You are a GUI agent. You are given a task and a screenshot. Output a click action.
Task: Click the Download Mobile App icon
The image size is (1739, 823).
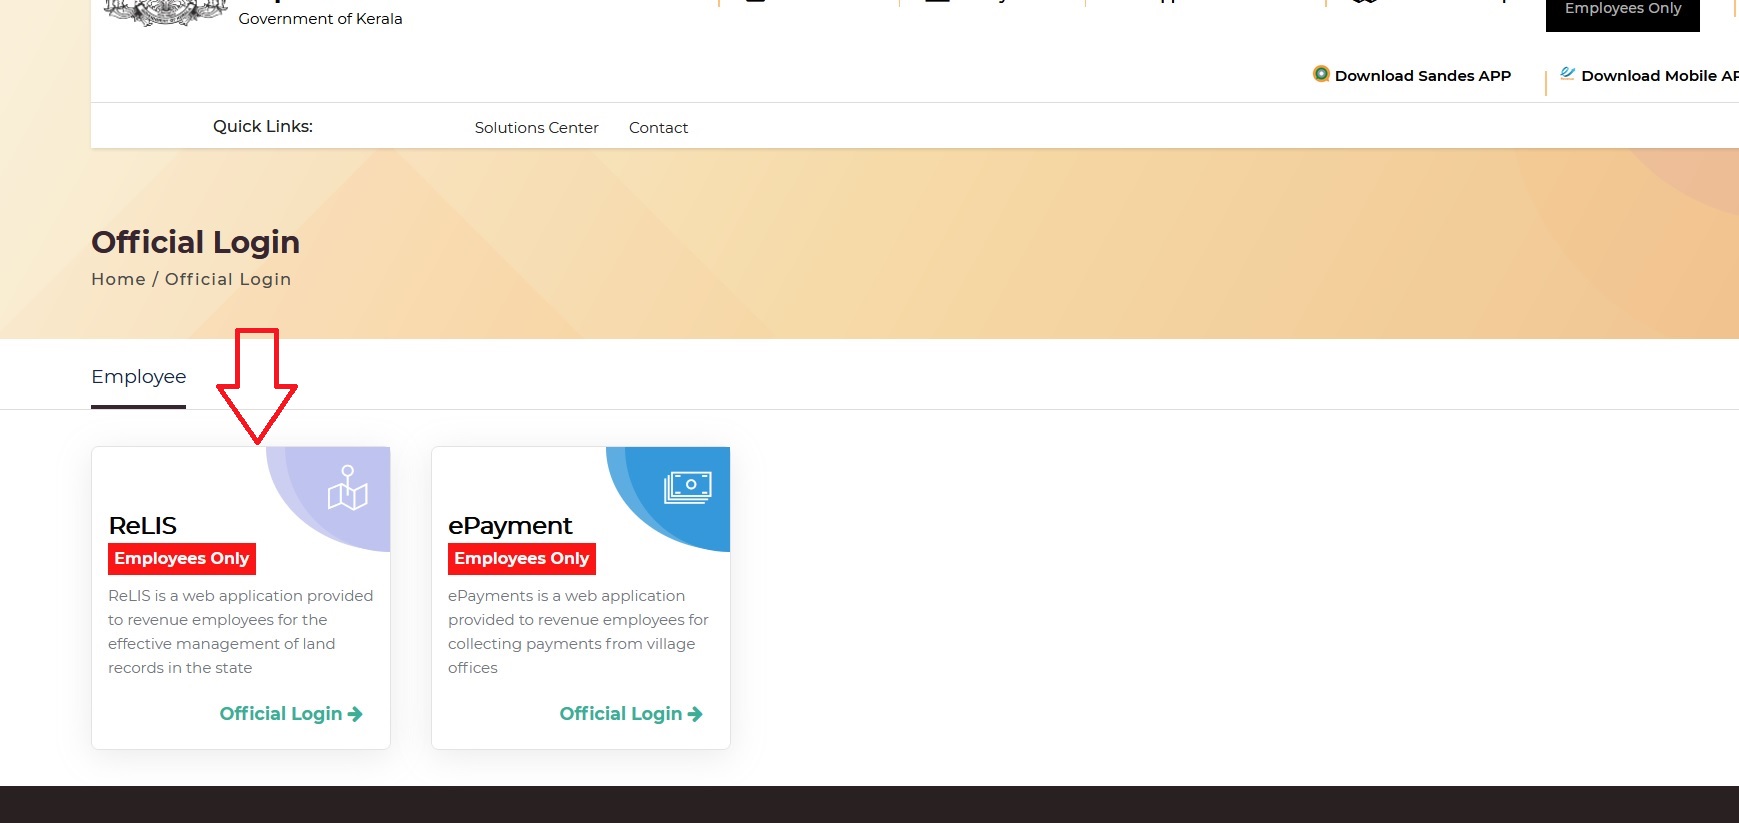[1567, 74]
